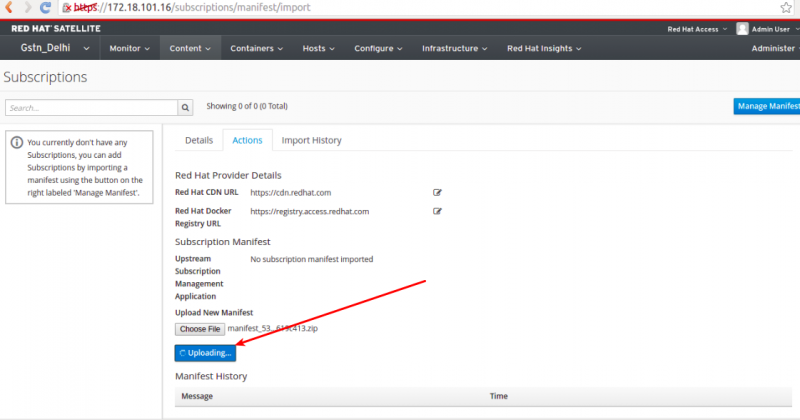The image size is (800, 420).
Task: Click the search magnifier button
Action: [185, 108]
